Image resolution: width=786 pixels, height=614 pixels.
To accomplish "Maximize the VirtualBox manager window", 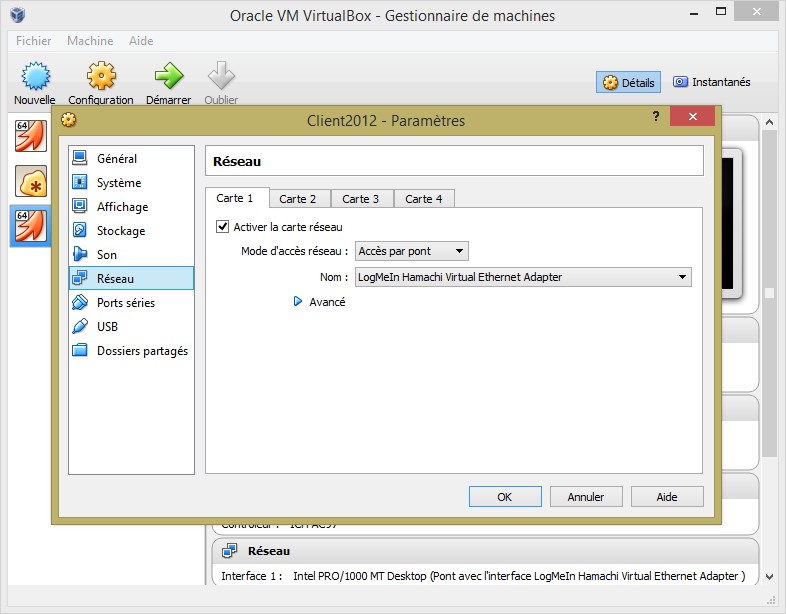I will click(721, 12).
